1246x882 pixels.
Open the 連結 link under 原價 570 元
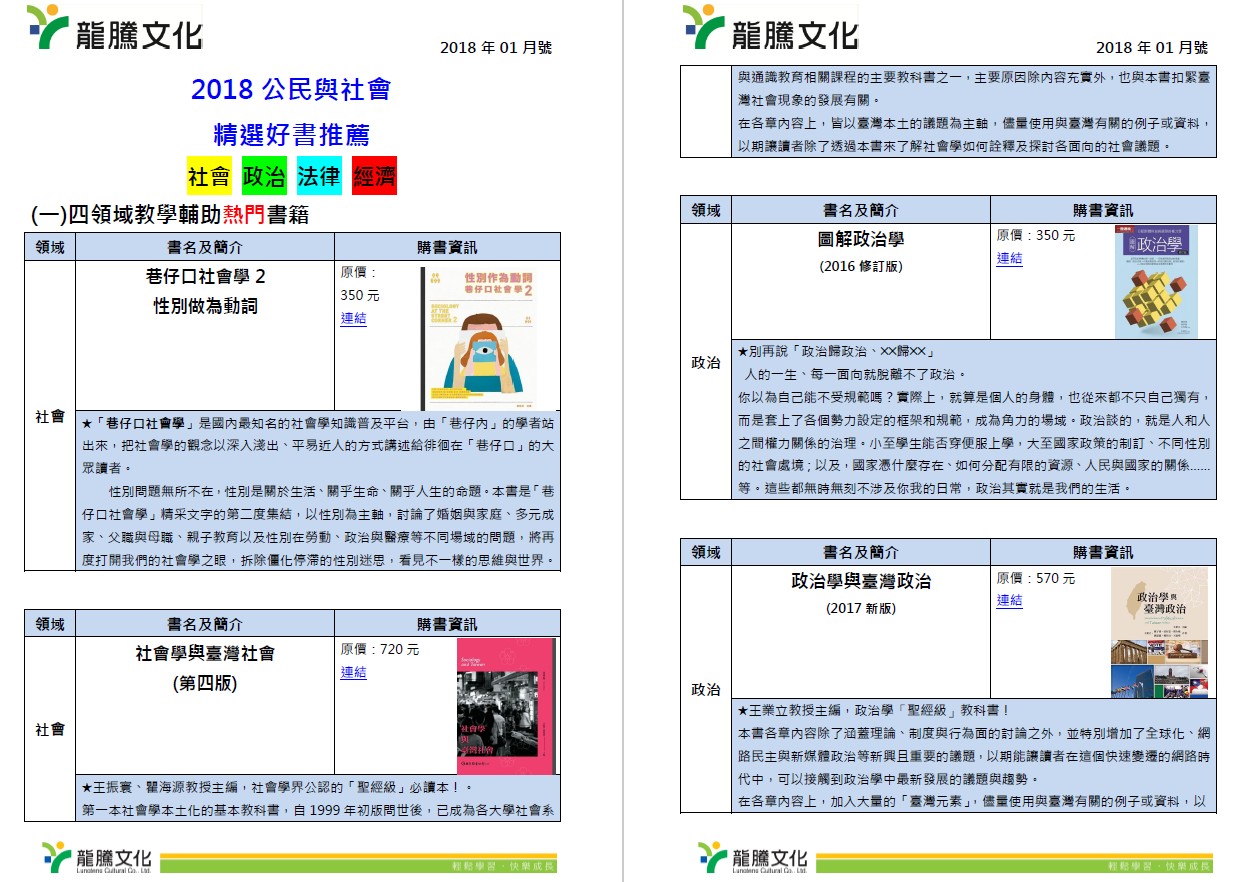[x=1009, y=601]
